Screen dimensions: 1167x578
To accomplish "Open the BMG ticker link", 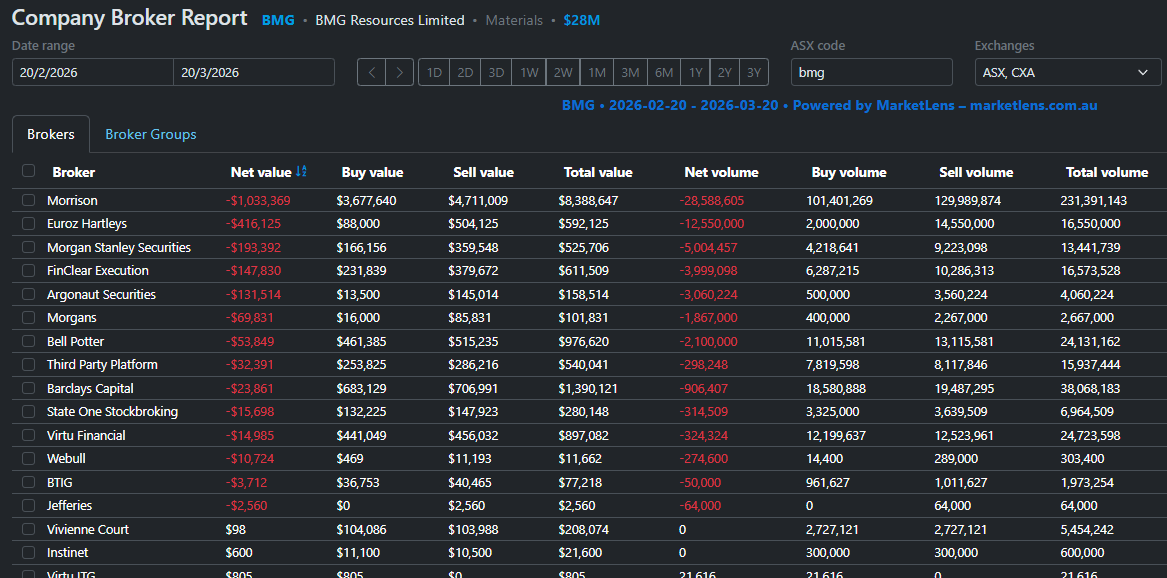I will click(x=278, y=21).
